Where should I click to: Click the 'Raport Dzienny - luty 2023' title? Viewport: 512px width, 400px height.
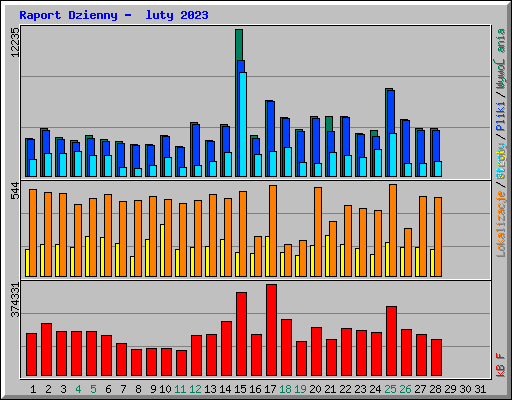114,15
